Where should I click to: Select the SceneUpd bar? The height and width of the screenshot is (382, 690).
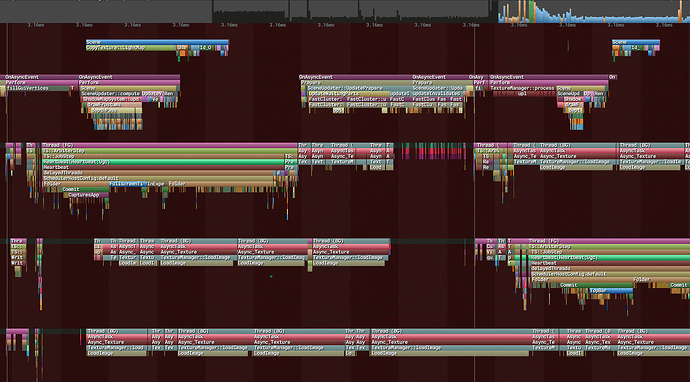pos(570,94)
